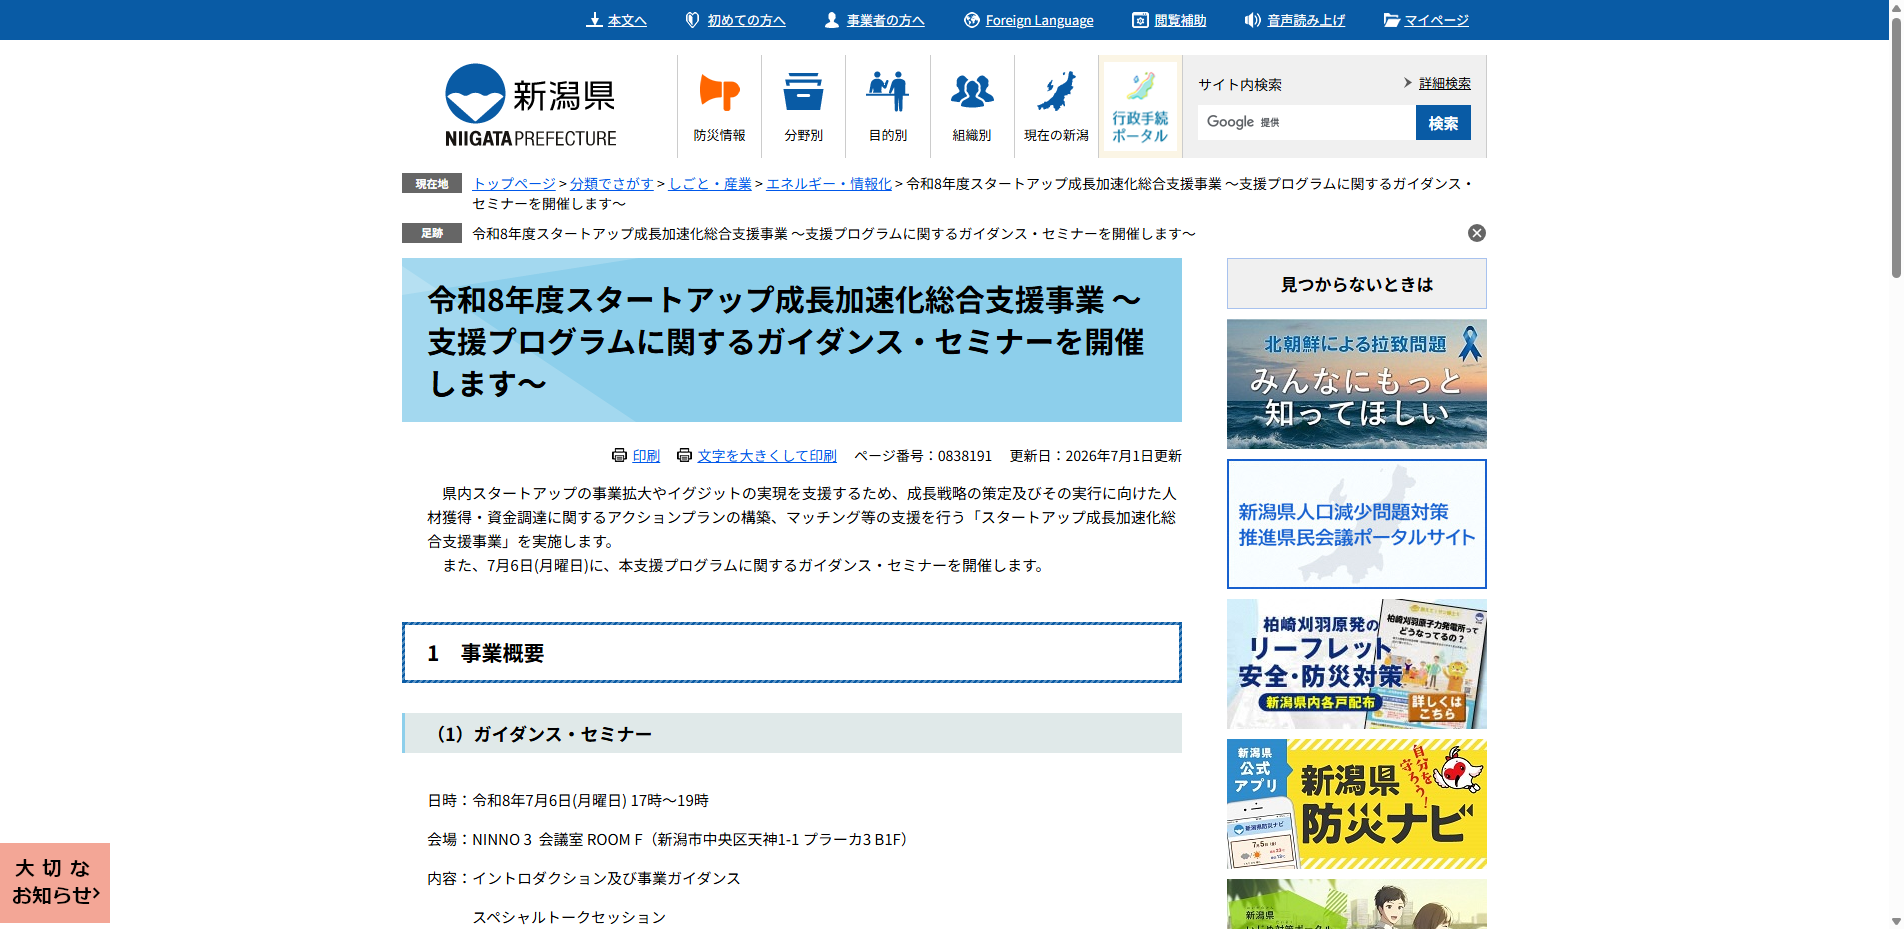
Task: Click the page vertical scrollbar
Action: [1896, 150]
